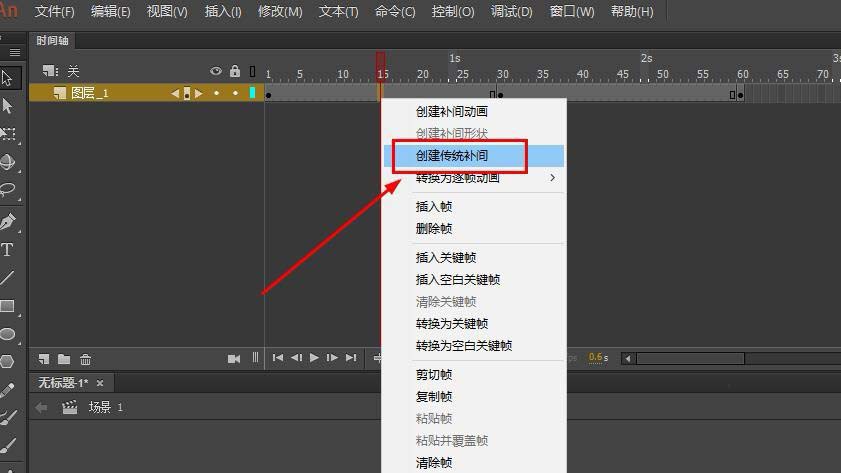Open the 视图(V) menu

[x=167, y=11]
